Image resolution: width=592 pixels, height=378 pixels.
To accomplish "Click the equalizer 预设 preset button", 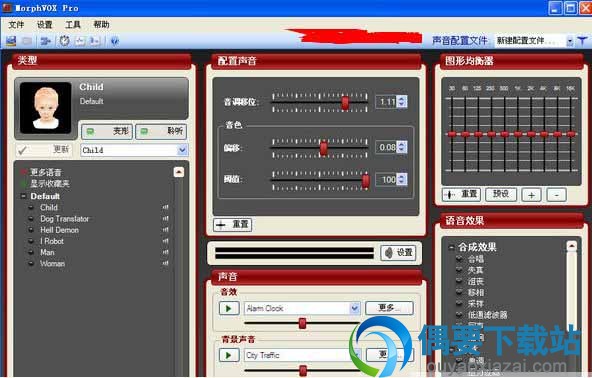I will point(501,194).
